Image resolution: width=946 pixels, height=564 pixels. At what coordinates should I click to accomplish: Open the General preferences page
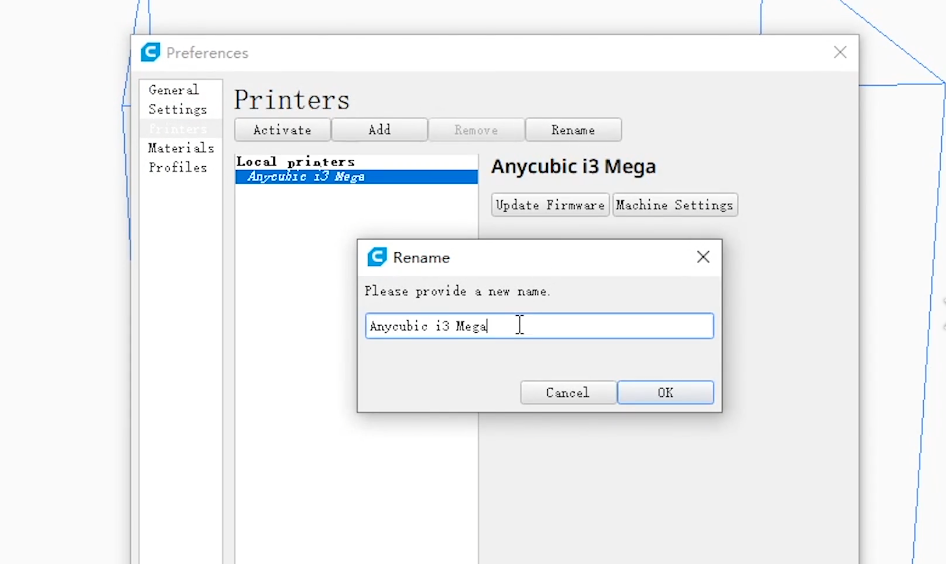pos(174,90)
